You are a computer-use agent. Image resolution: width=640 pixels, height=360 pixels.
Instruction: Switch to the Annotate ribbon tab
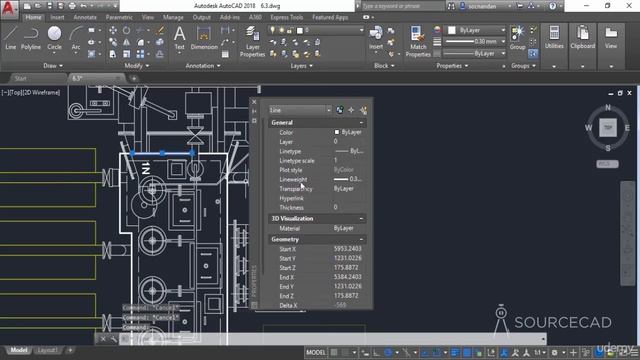tap(85, 17)
